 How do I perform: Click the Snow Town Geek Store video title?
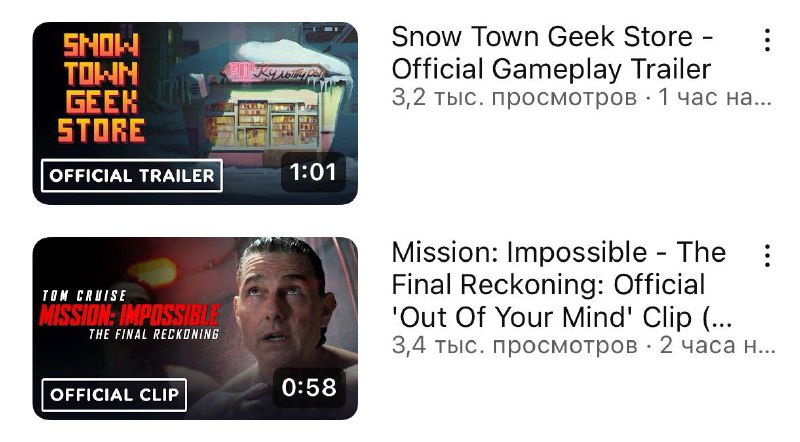pyautogui.click(x=552, y=53)
